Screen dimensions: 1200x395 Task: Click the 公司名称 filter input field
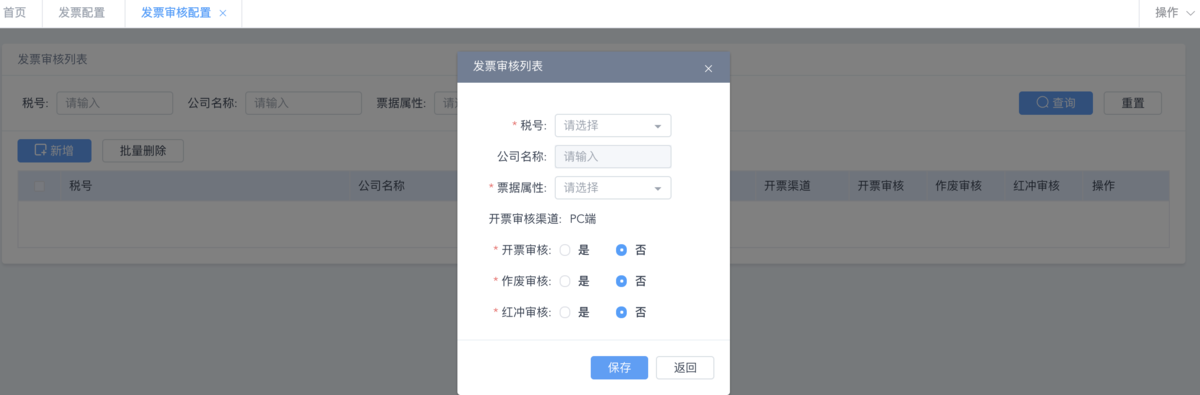click(x=303, y=103)
